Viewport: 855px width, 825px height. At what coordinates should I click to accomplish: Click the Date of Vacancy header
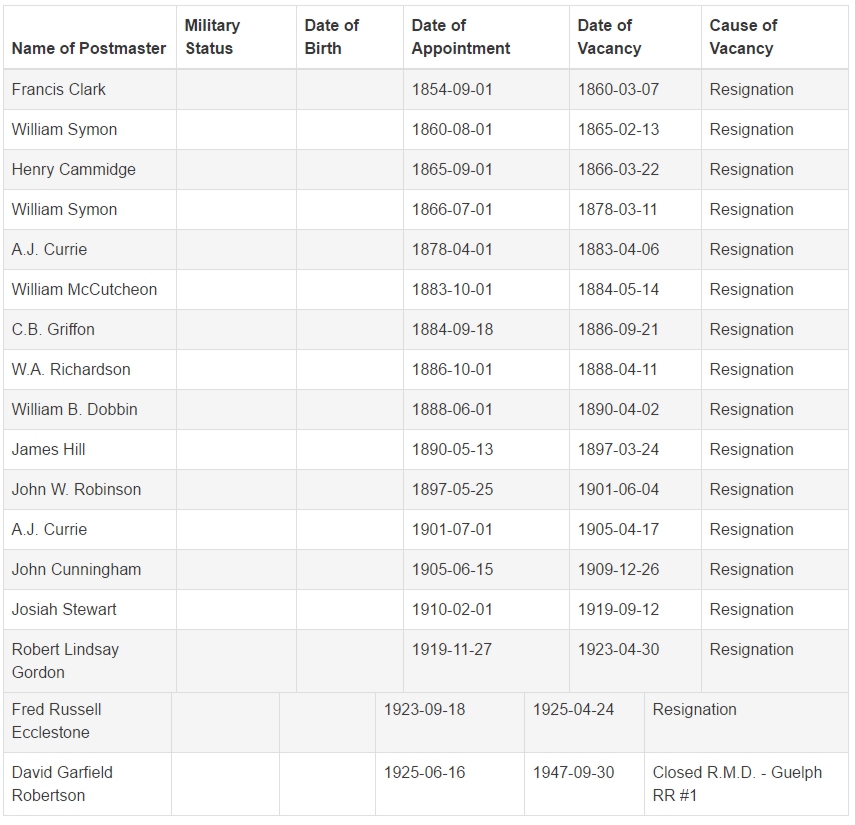[609, 37]
